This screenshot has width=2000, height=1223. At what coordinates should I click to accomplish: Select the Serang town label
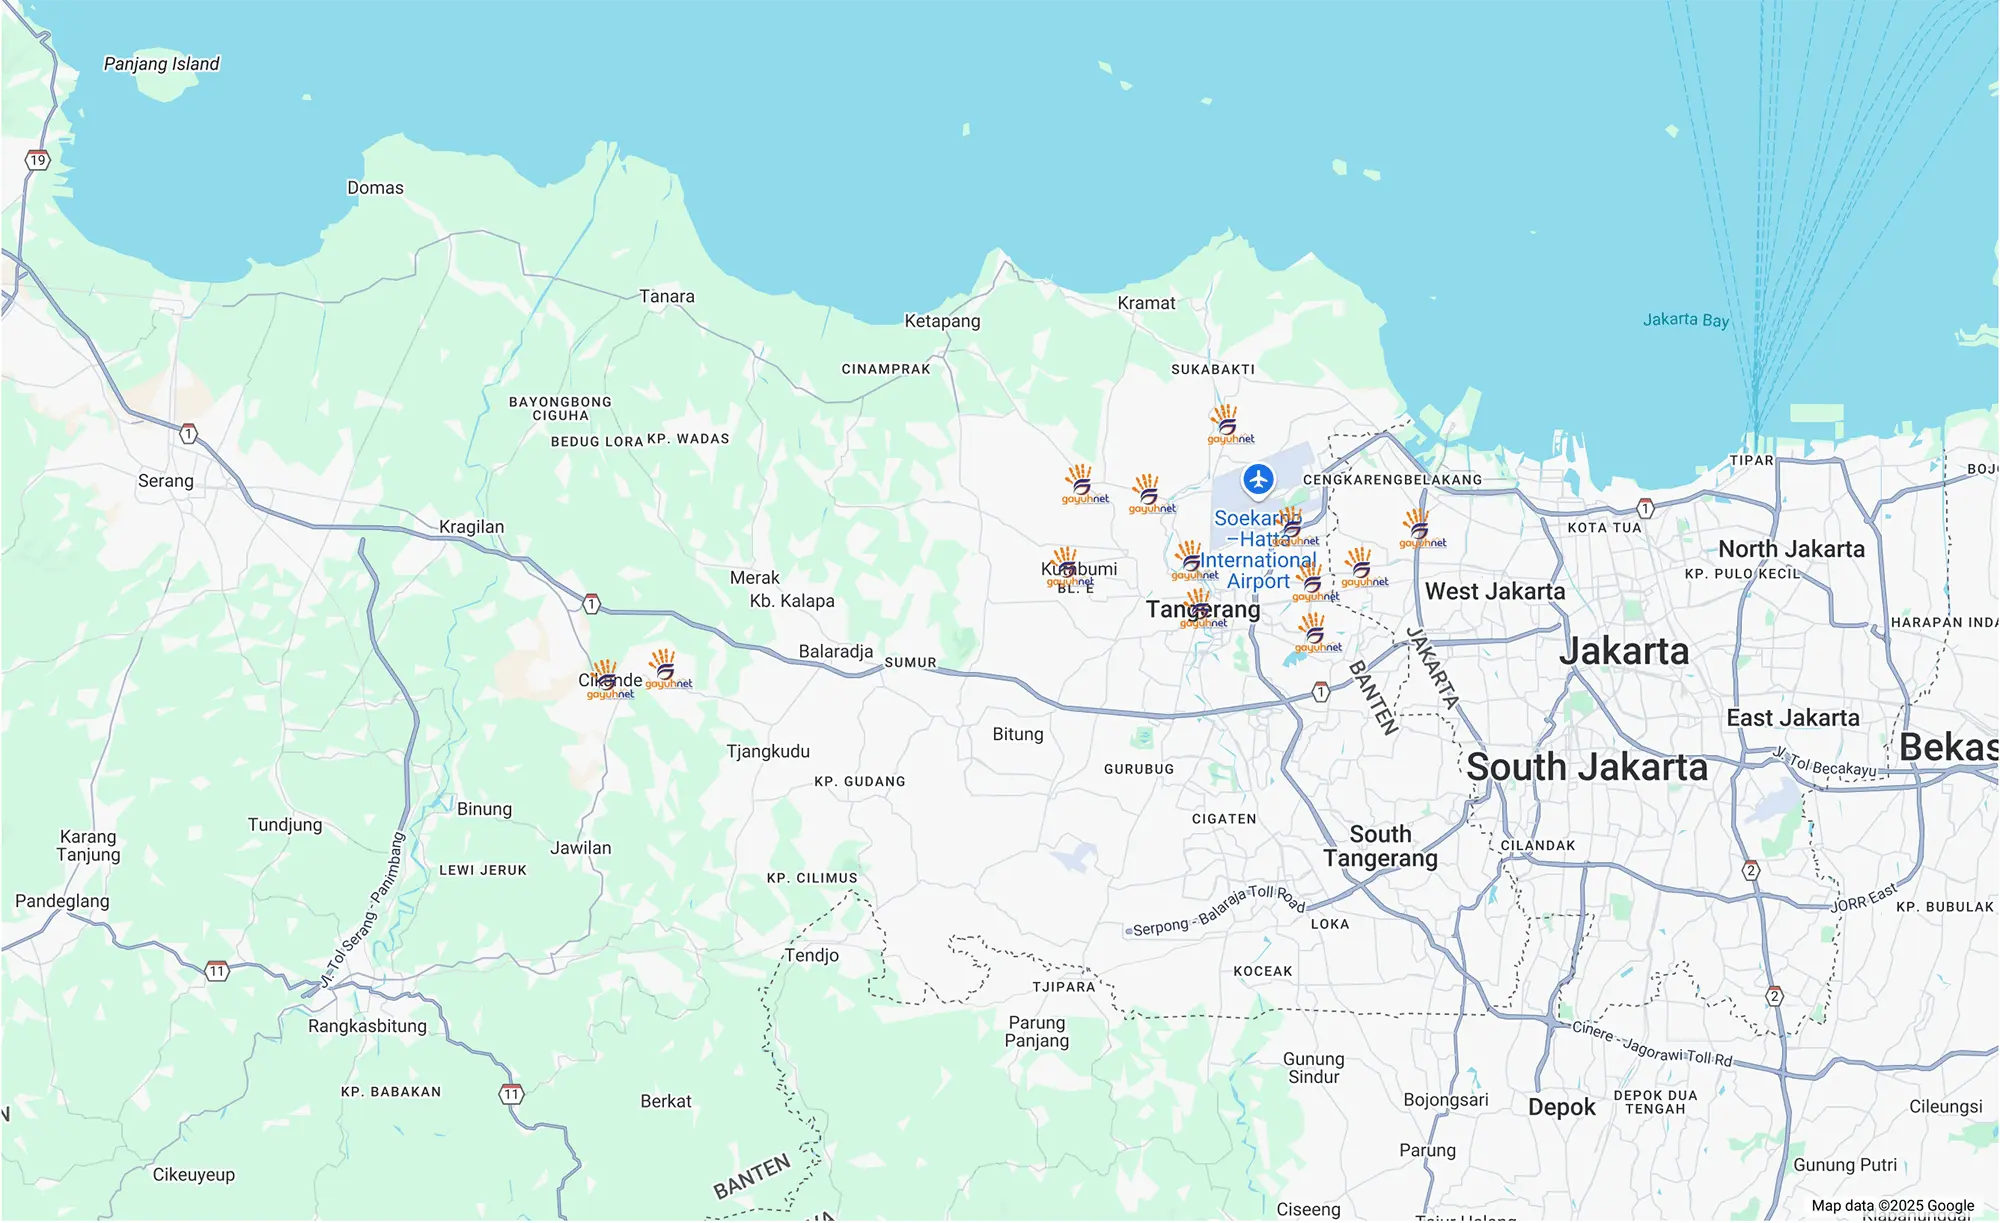166,481
